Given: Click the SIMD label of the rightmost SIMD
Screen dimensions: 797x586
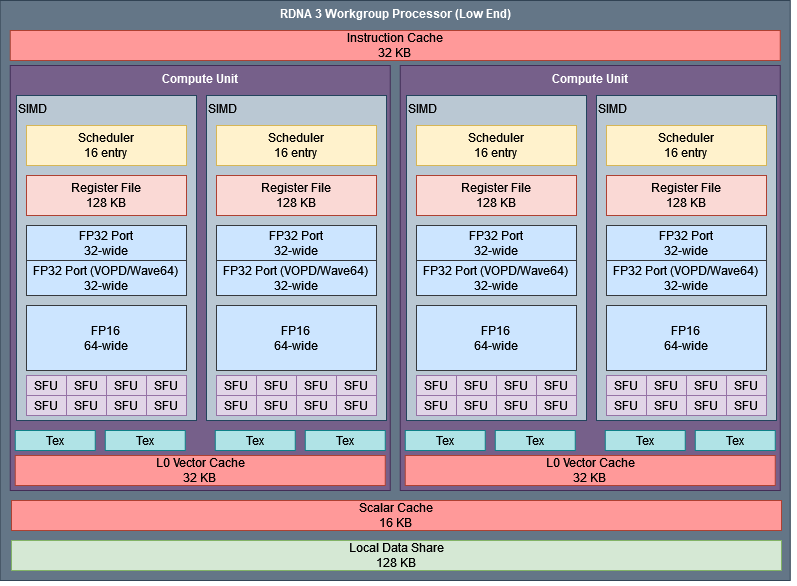Looking at the screenshot, I should point(612,109).
